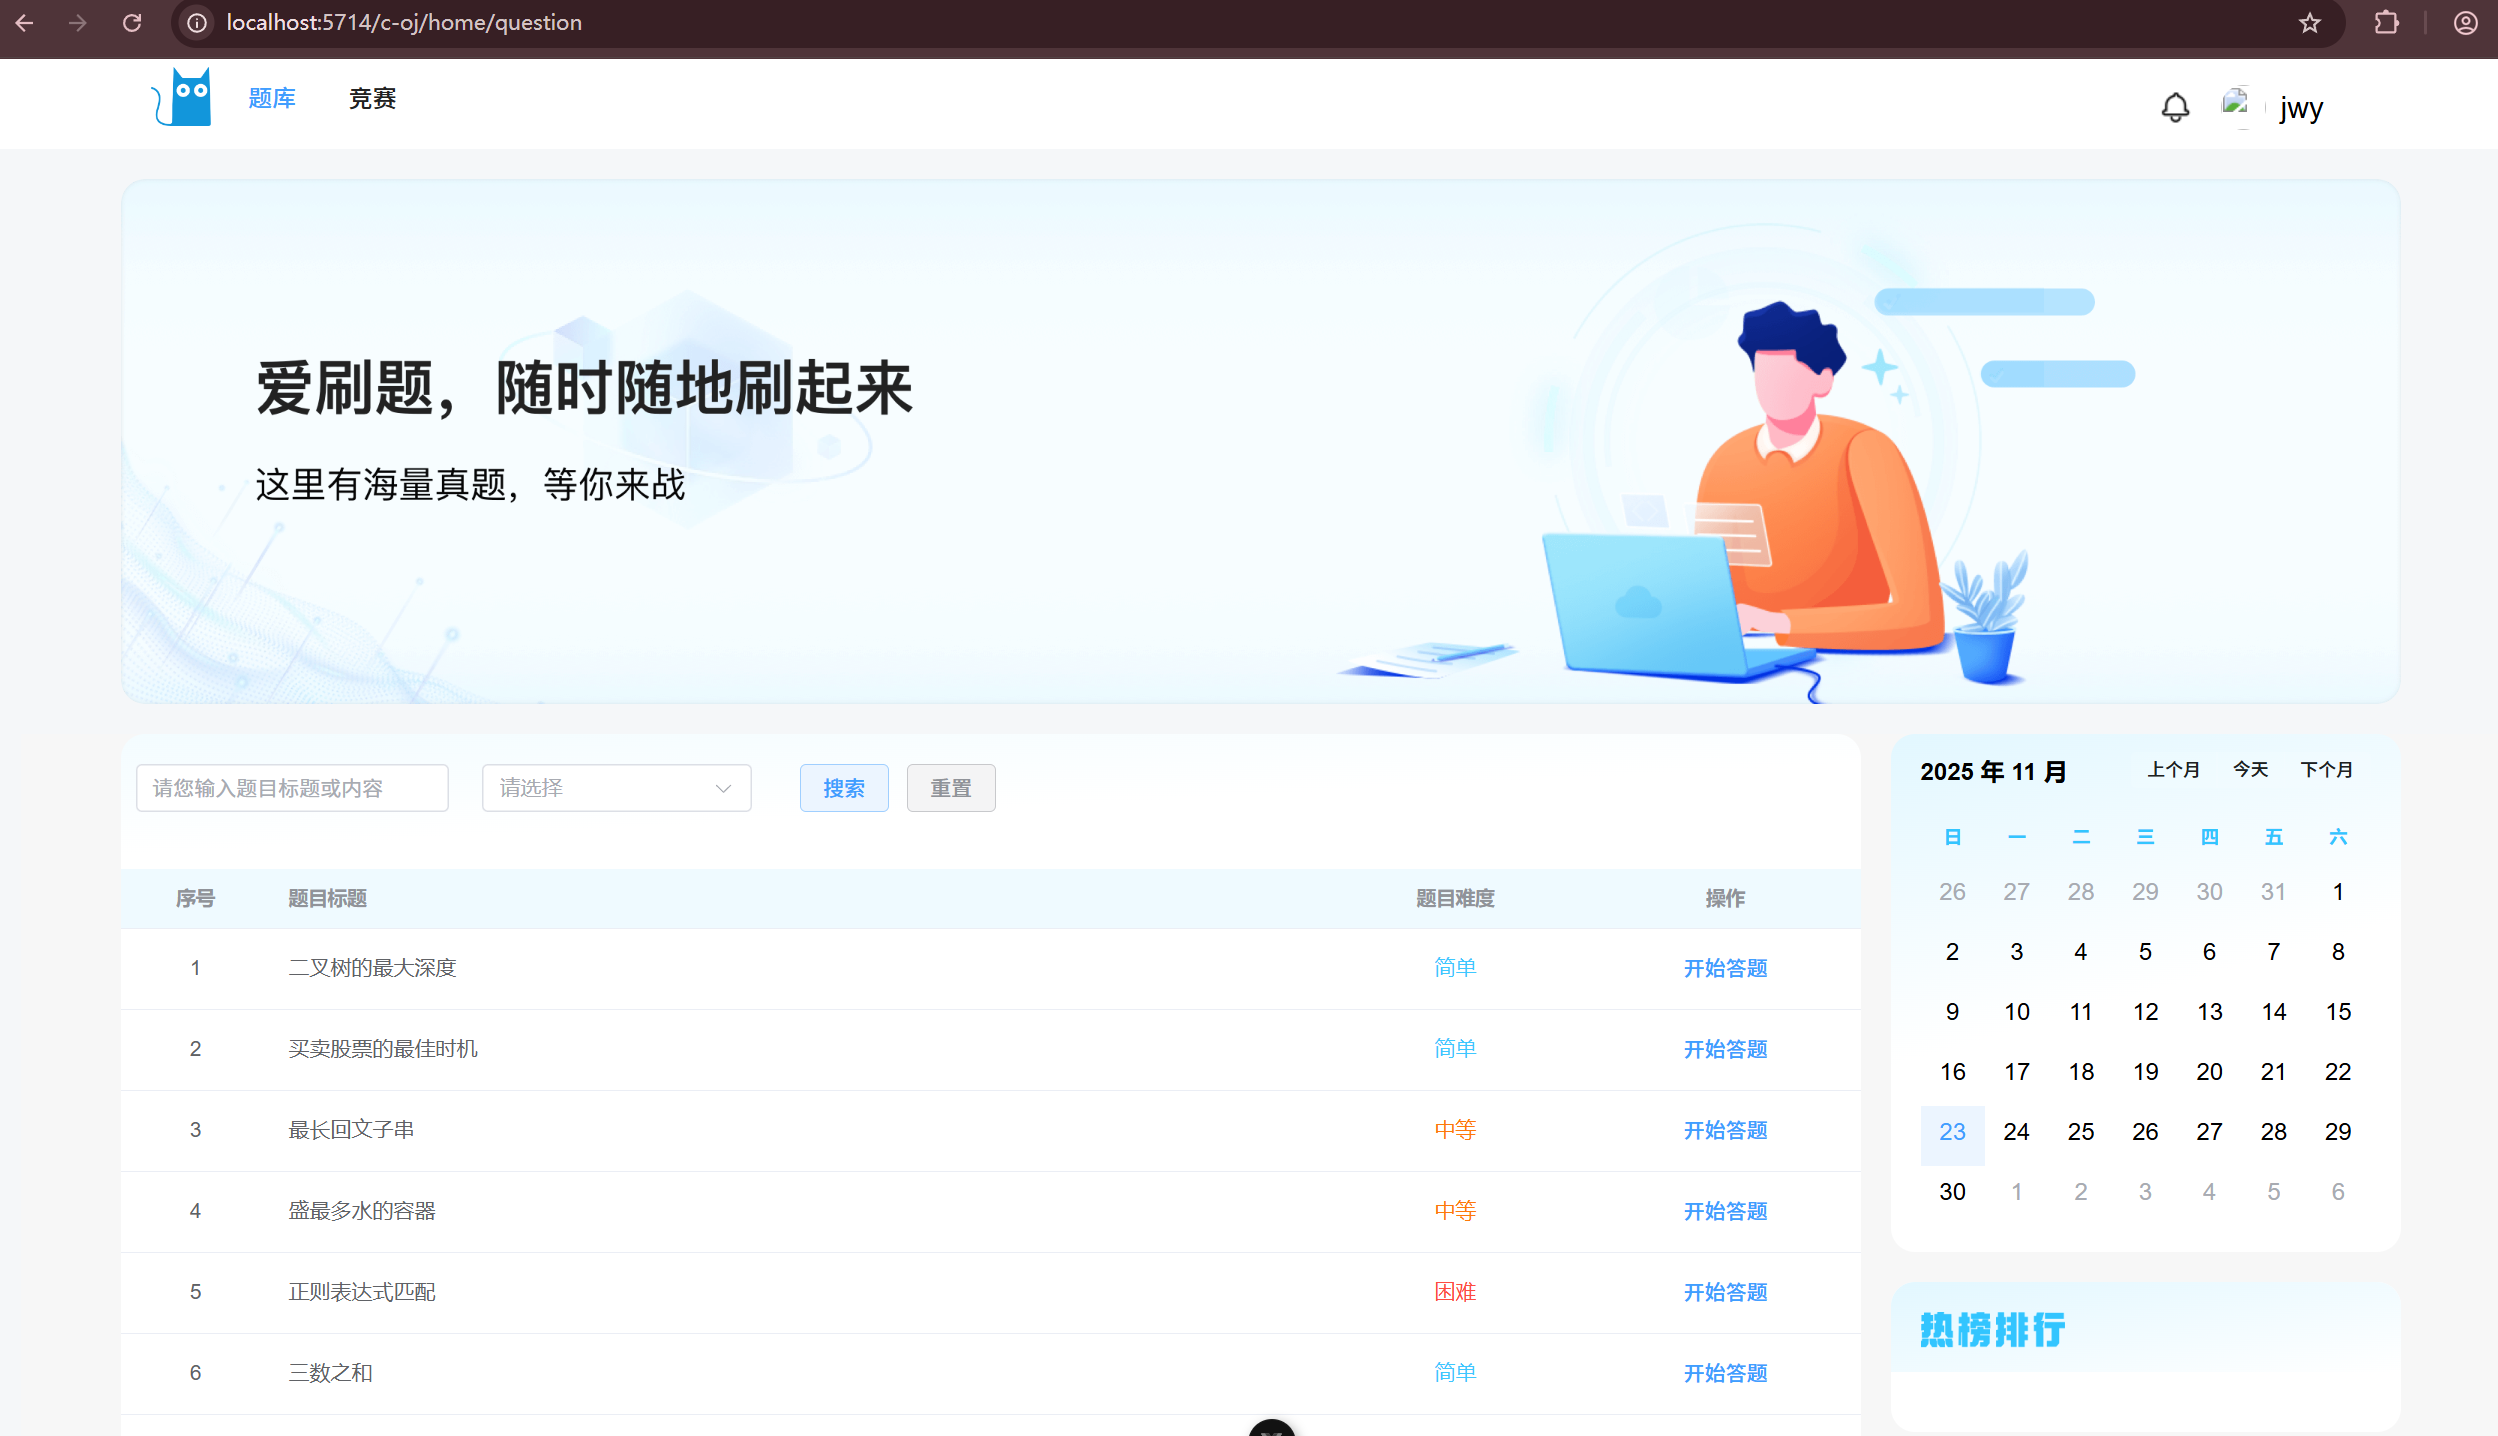Image resolution: width=2498 pixels, height=1436 pixels.
Task: Click the jwy user avatar
Action: point(2238,104)
